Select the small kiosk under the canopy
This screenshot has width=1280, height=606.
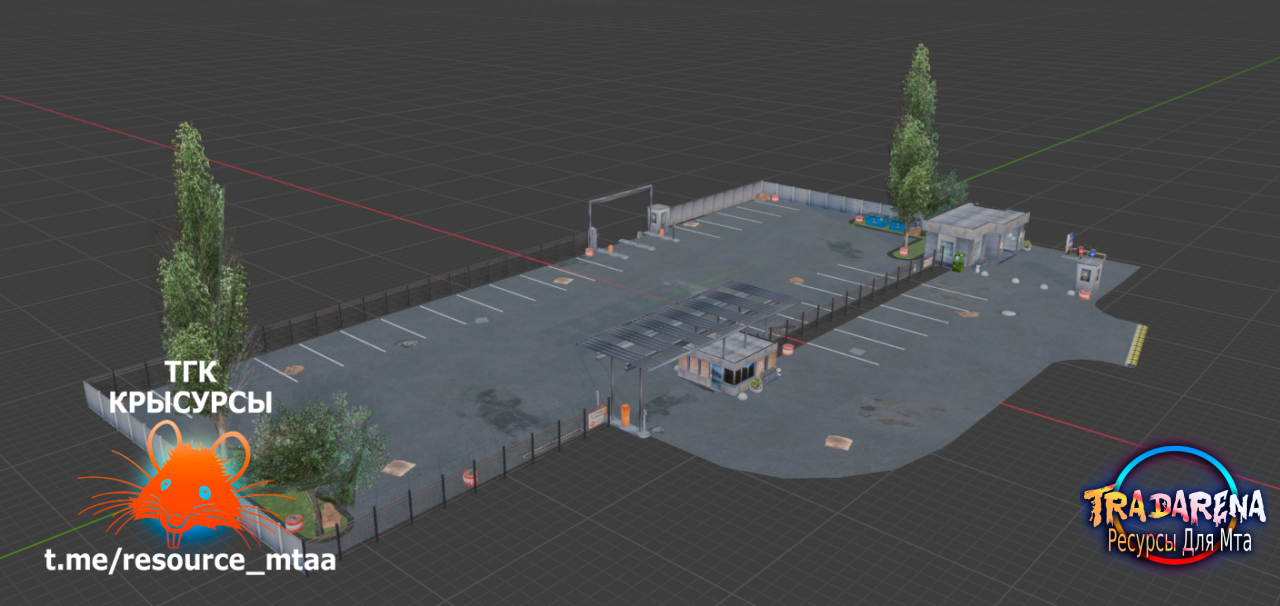coord(726,361)
